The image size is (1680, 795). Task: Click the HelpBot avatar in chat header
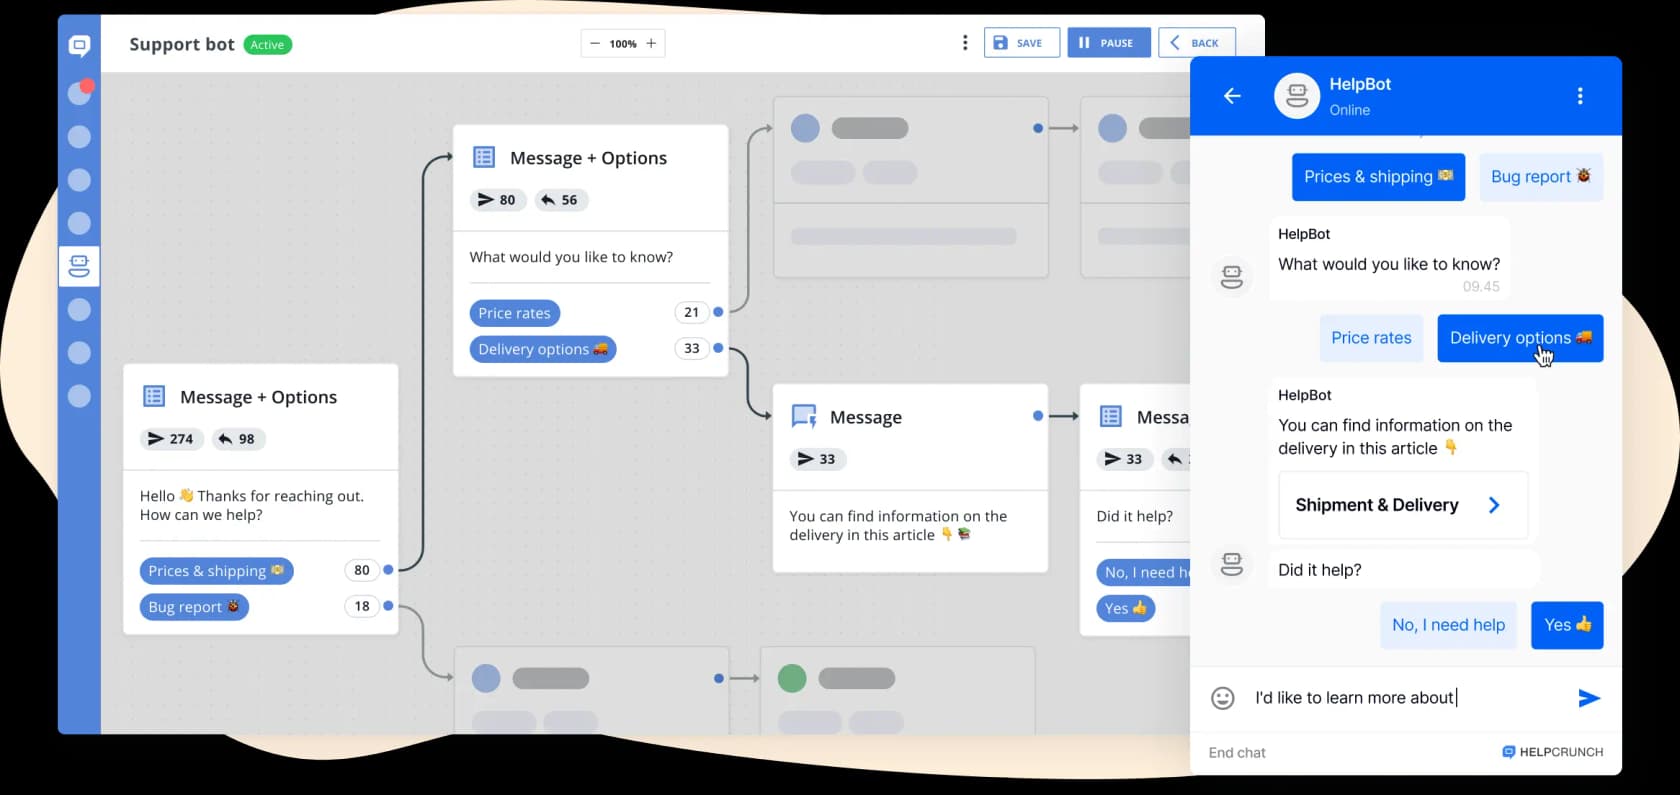coord(1296,96)
